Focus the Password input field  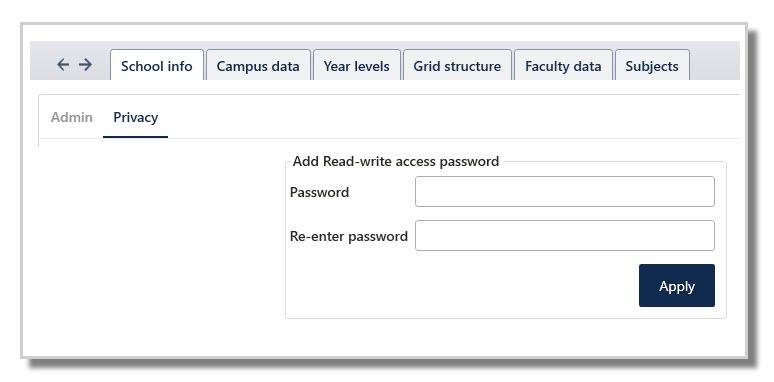pos(565,191)
